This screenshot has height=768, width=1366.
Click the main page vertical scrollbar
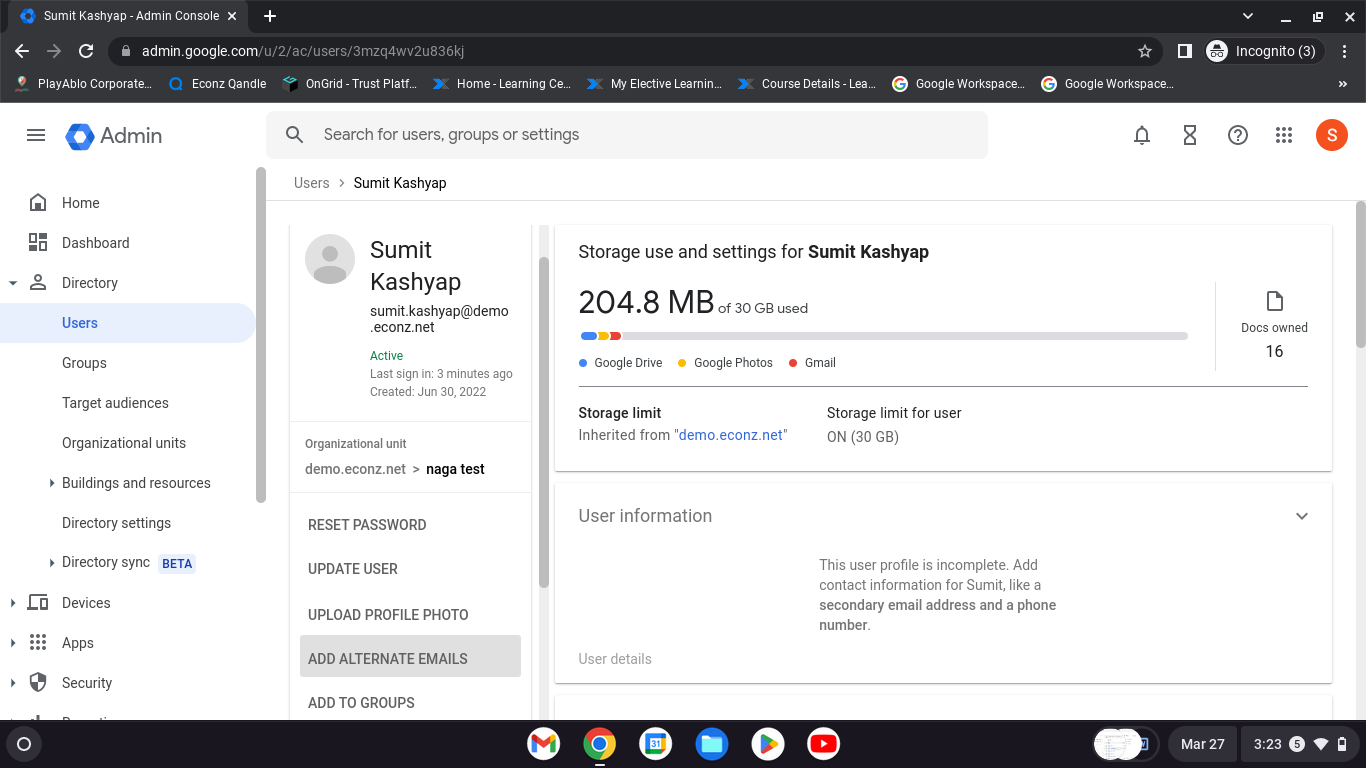coord(1360,275)
